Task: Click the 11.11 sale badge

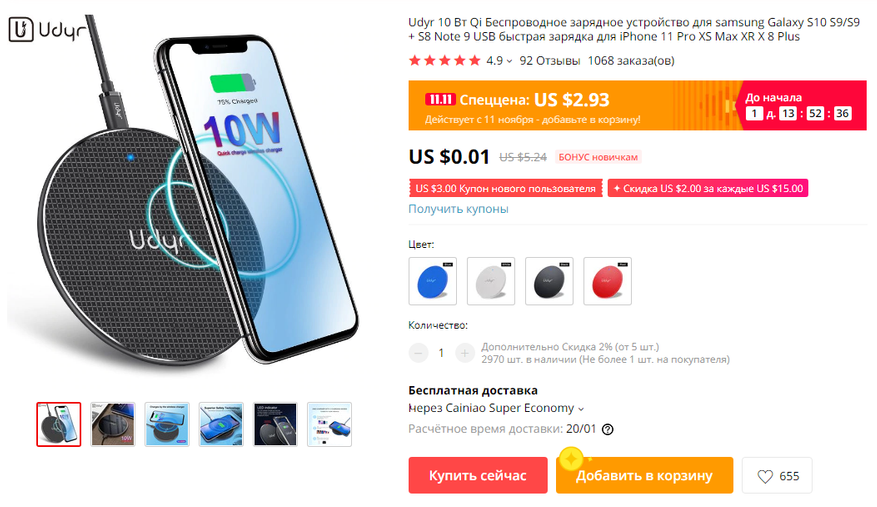Action: coord(440,100)
